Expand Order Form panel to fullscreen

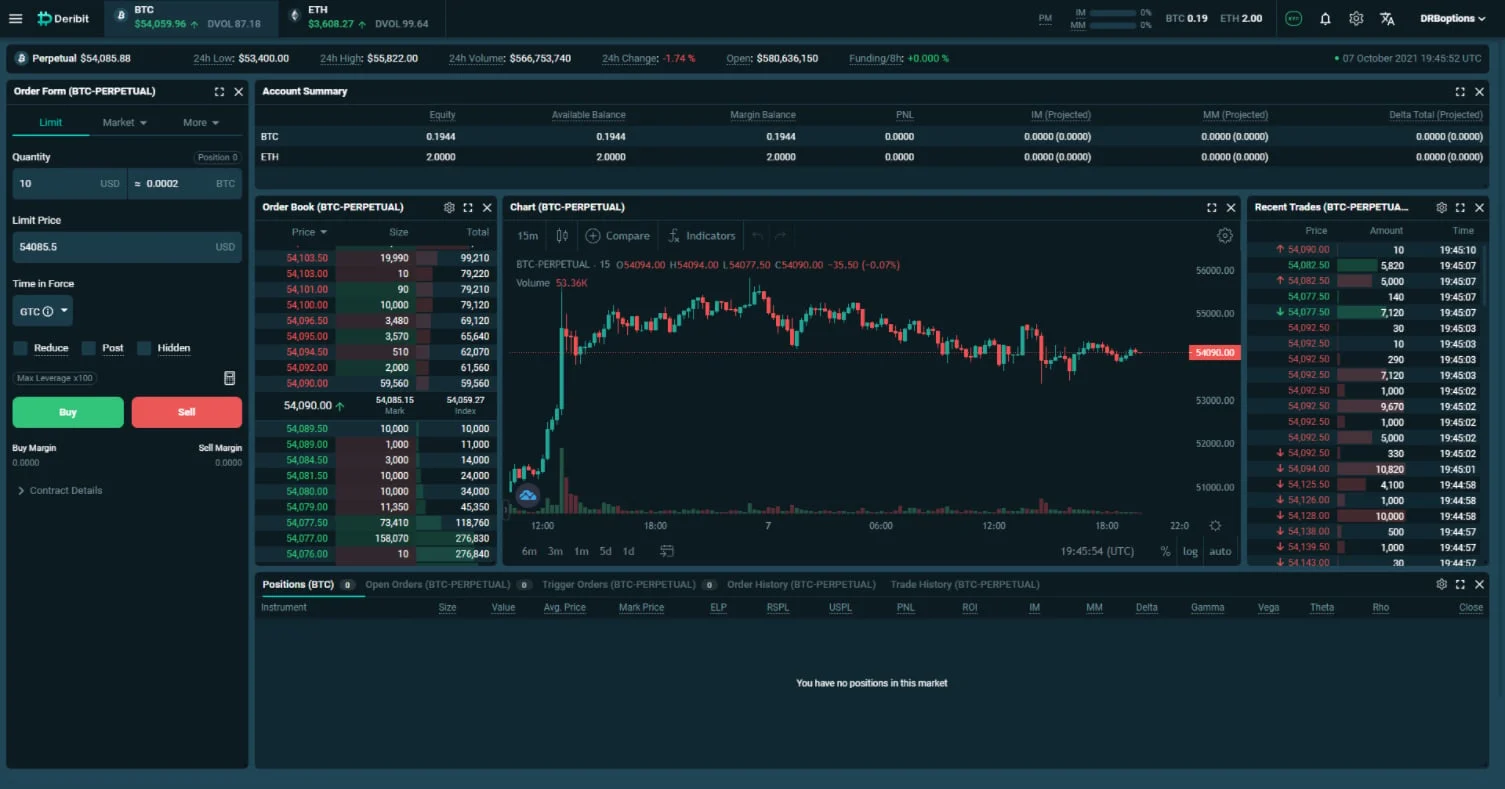coord(219,91)
